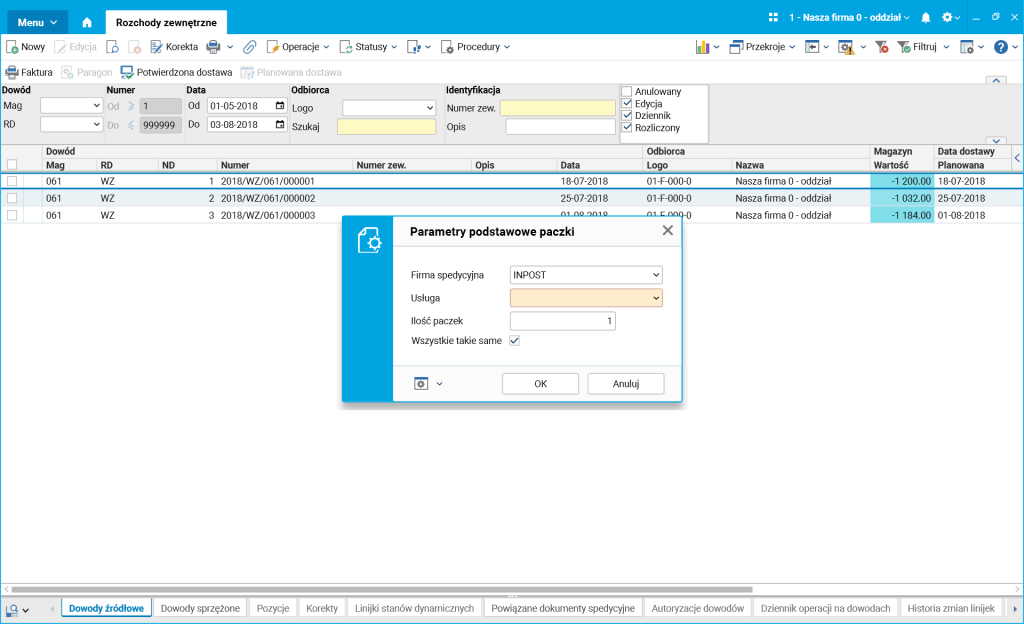1024x624 pixels.
Task: Click the printer icon in toolbar
Action: (x=213, y=47)
